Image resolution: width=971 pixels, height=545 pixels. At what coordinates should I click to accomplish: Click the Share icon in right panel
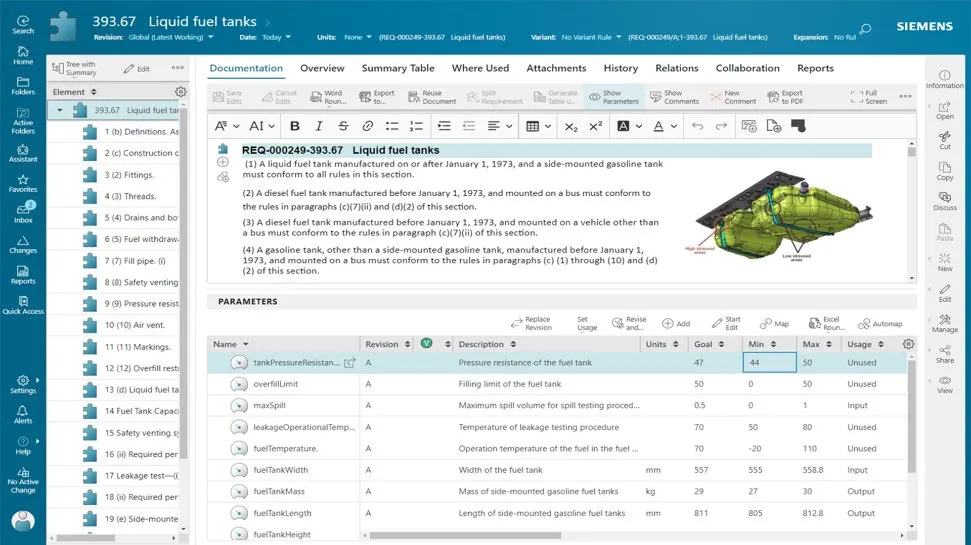click(944, 352)
